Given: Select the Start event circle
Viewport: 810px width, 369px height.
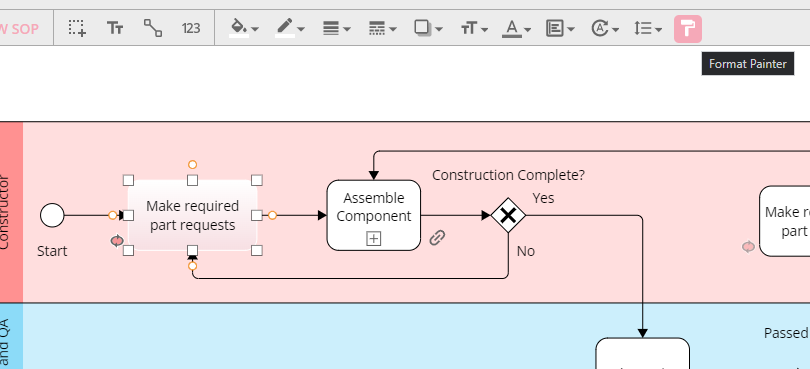Looking at the screenshot, I should point(52,215).
